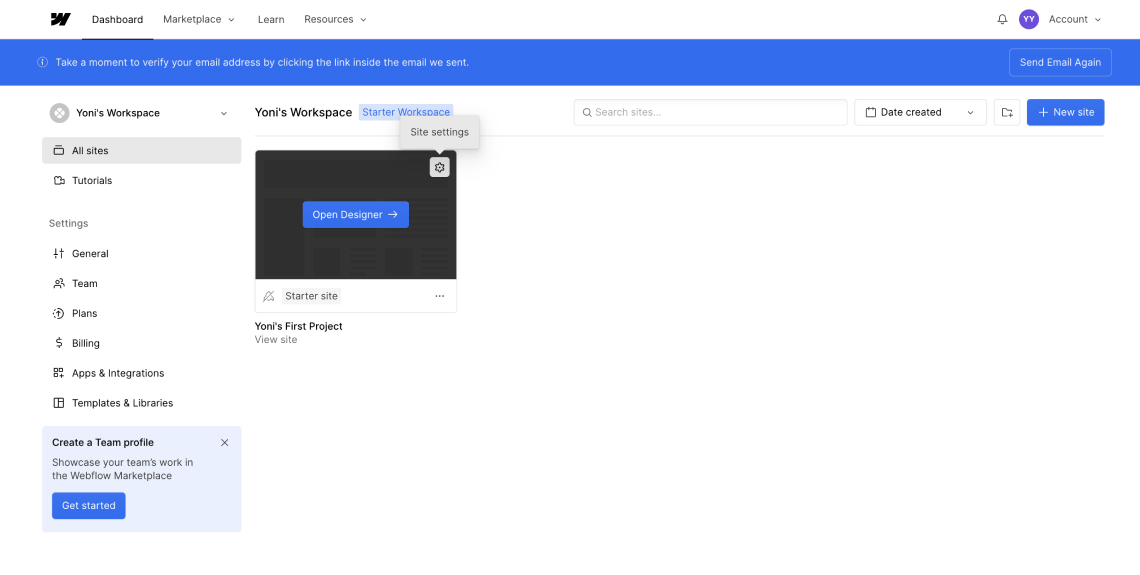Dismiss the Create a Team profile card
Viewport: 1140px width, 575px height.
tap(224, 442)
